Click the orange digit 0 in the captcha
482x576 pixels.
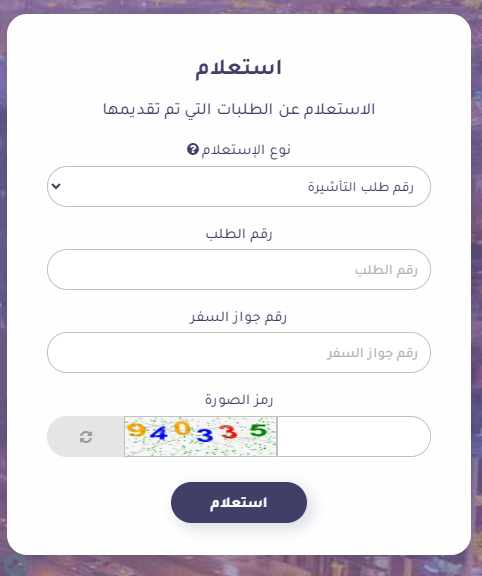(182, 428)
